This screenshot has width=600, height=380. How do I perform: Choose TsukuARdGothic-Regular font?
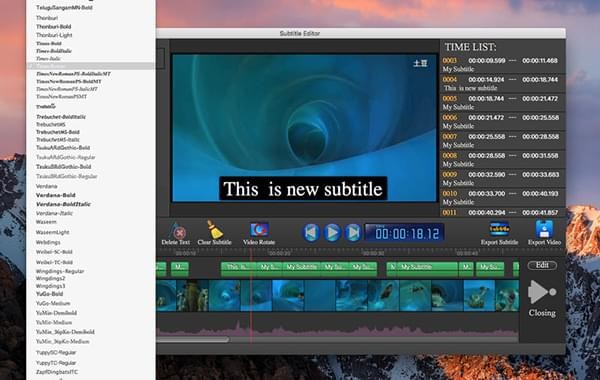65,157
